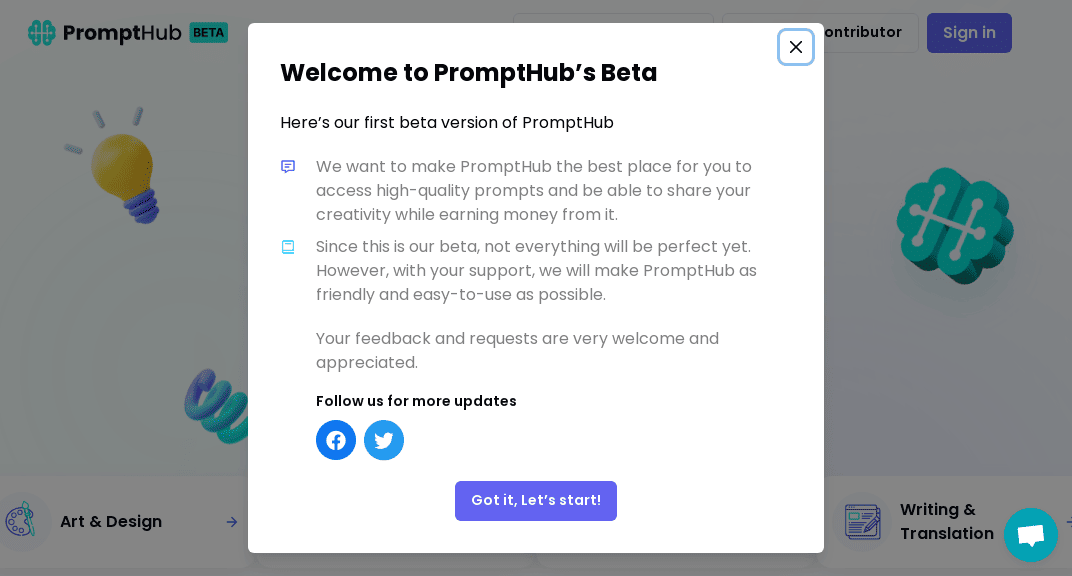The height and width of the screenshot is (576, 1072).
Task: Click the arrow on the Writing & Translation card
Action: tap(1068, 521)
